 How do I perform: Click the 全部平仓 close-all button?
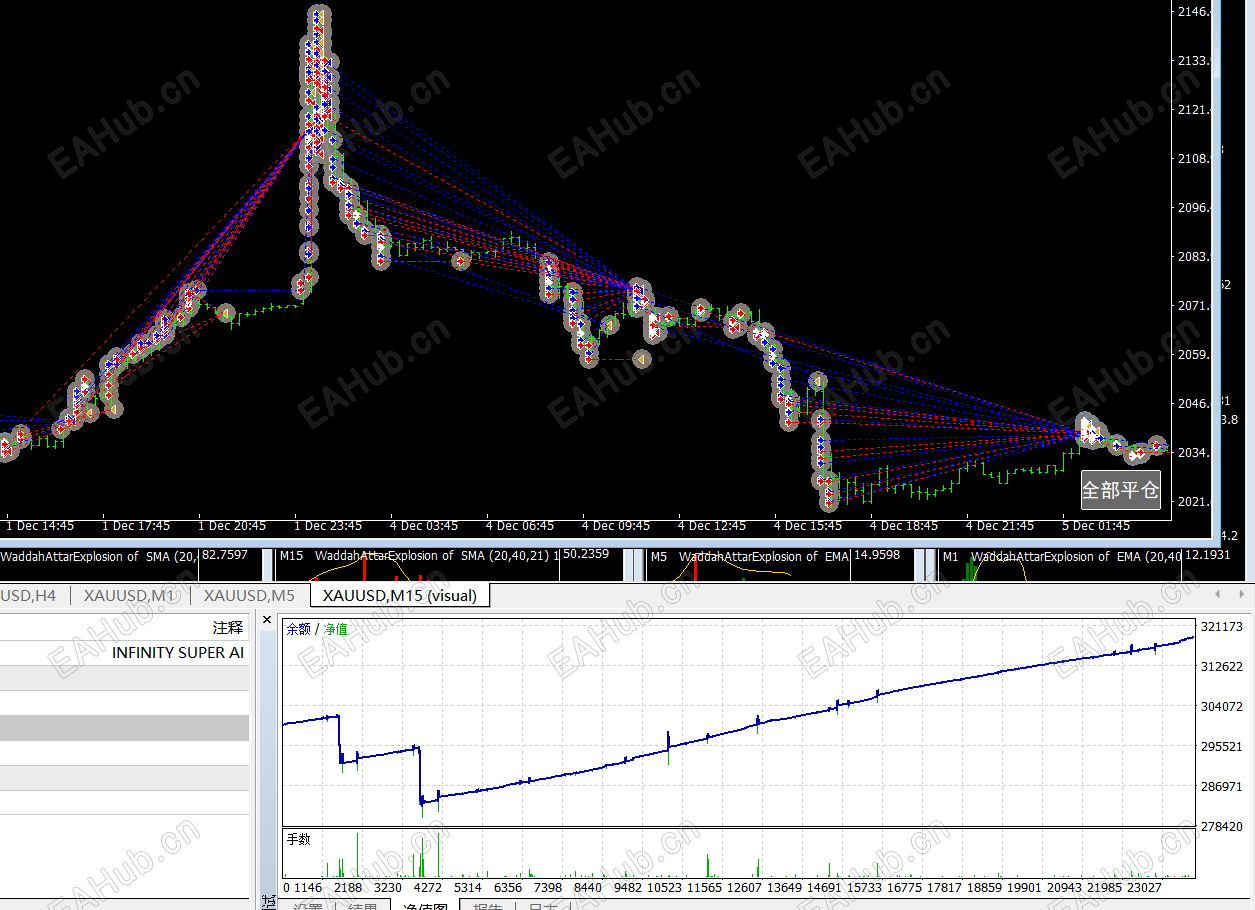click(x=1121, y=490)
